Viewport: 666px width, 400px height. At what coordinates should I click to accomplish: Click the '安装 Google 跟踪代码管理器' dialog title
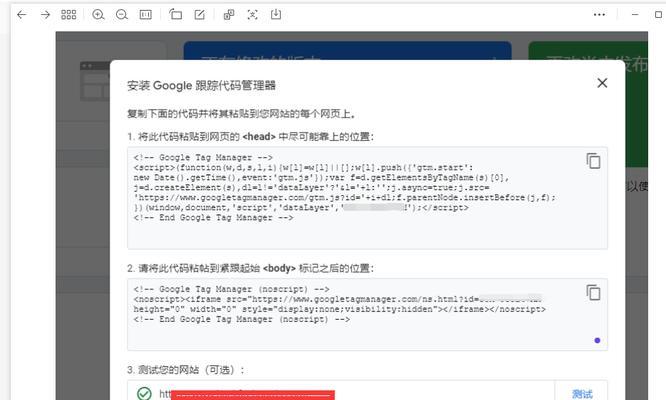point(201,85)
